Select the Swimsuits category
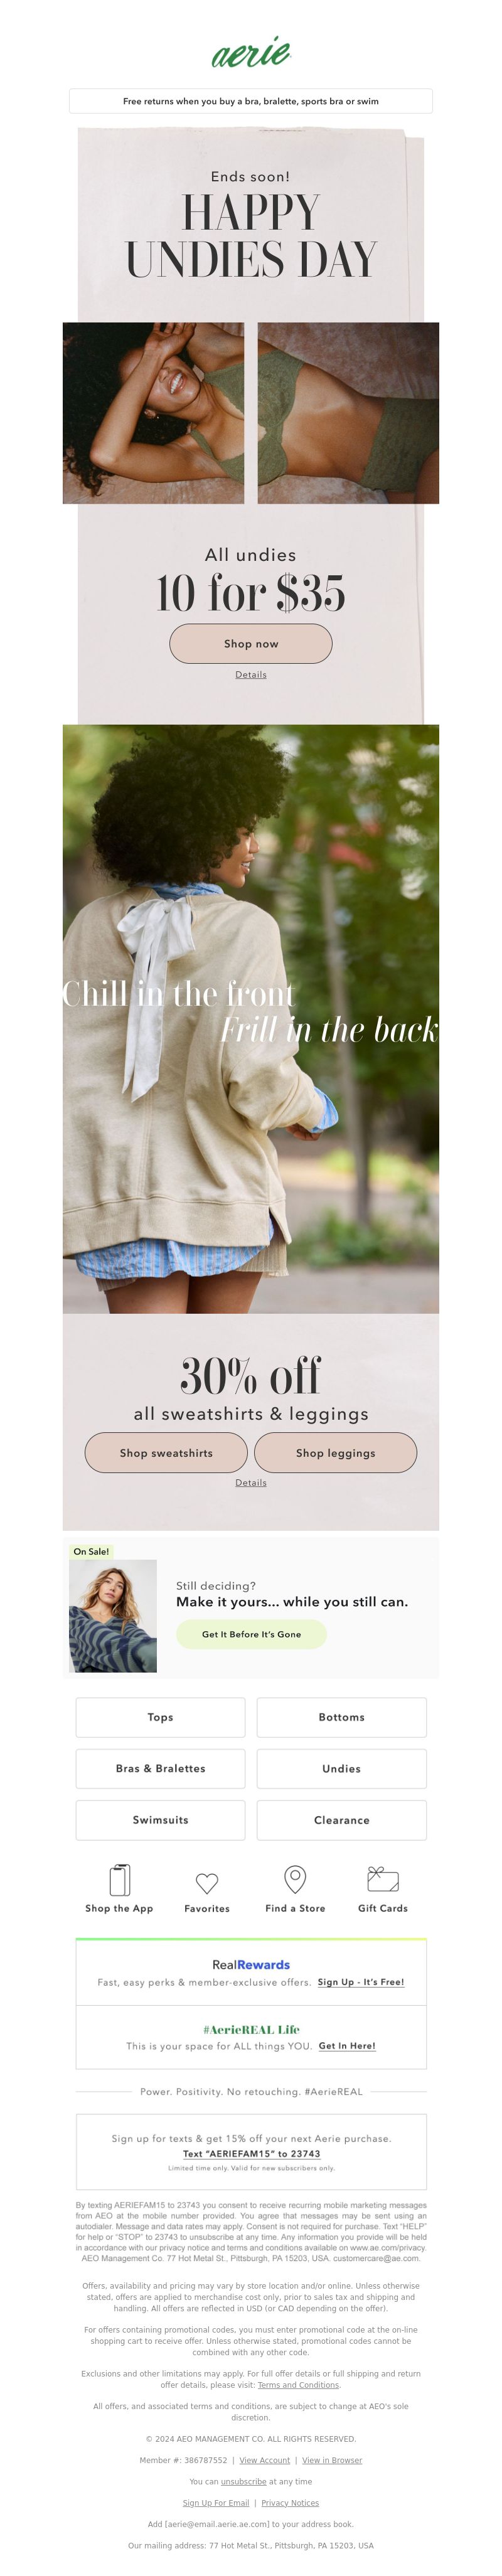Image resolution: width=502 pixels, height=2576 pixels. click(x=160, y=1820)
